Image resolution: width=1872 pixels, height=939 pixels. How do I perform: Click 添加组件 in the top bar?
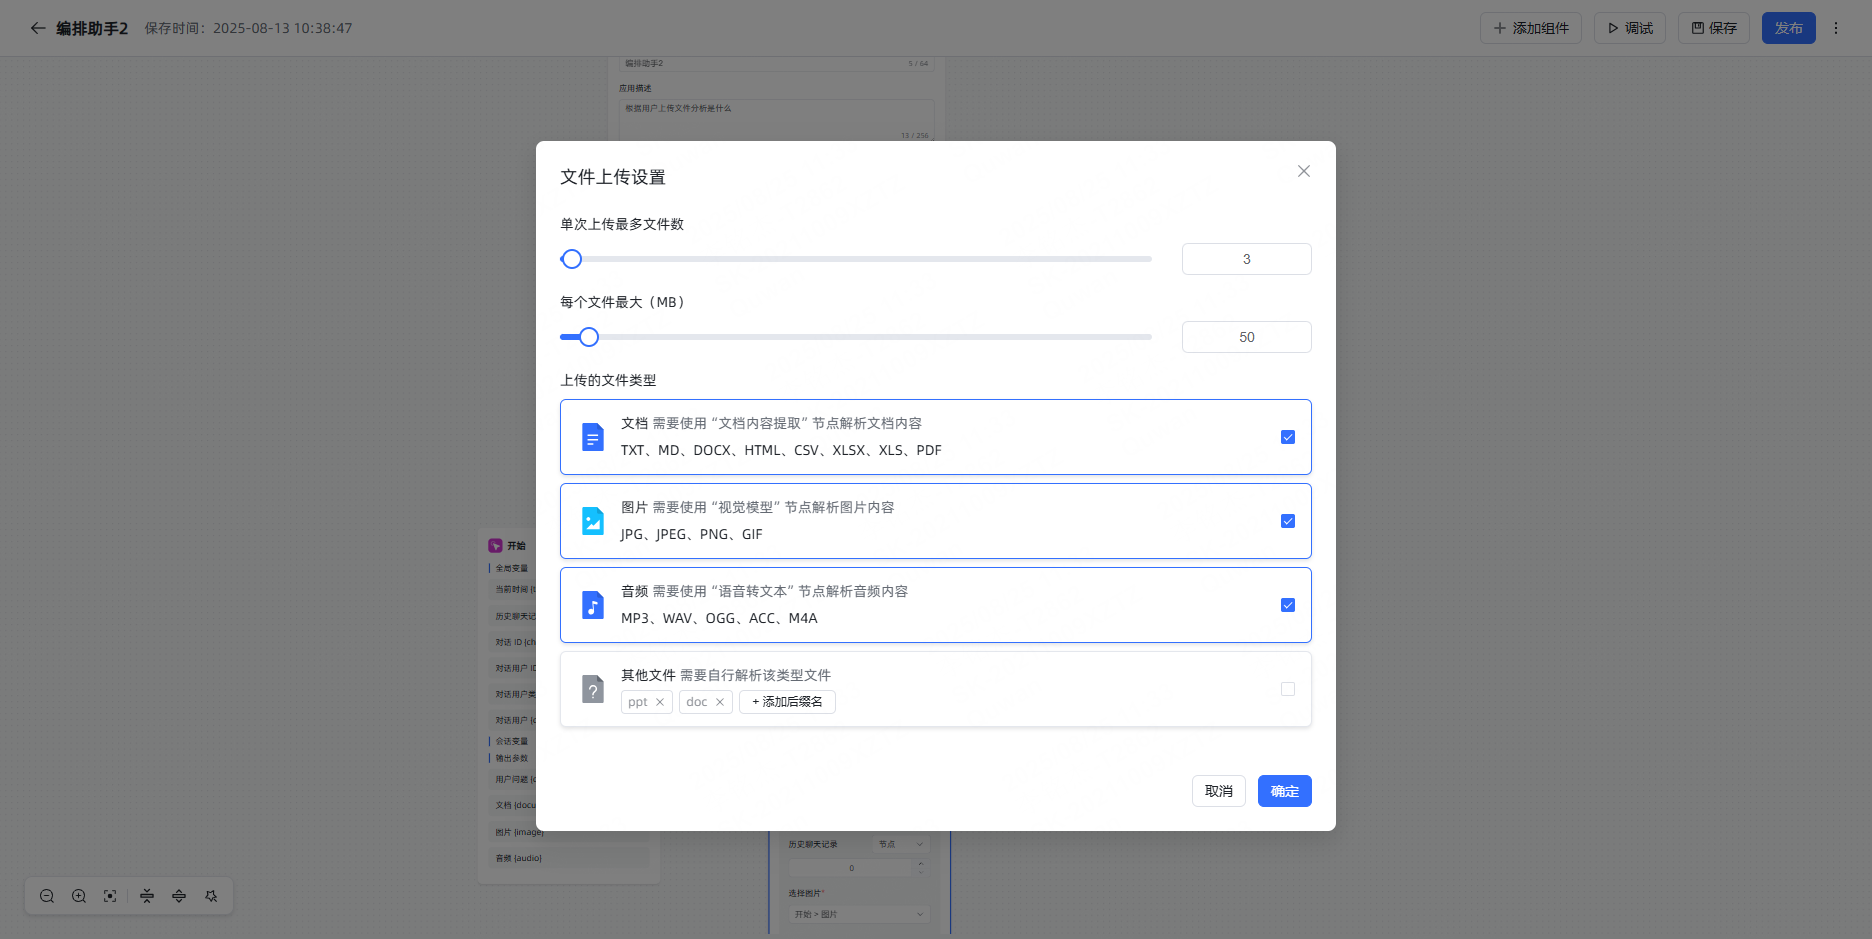[1531, 28]
